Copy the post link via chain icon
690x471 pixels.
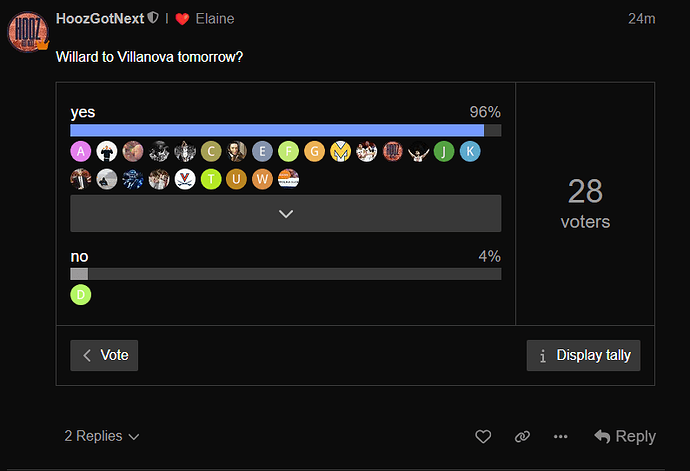(x=522, y=436)
